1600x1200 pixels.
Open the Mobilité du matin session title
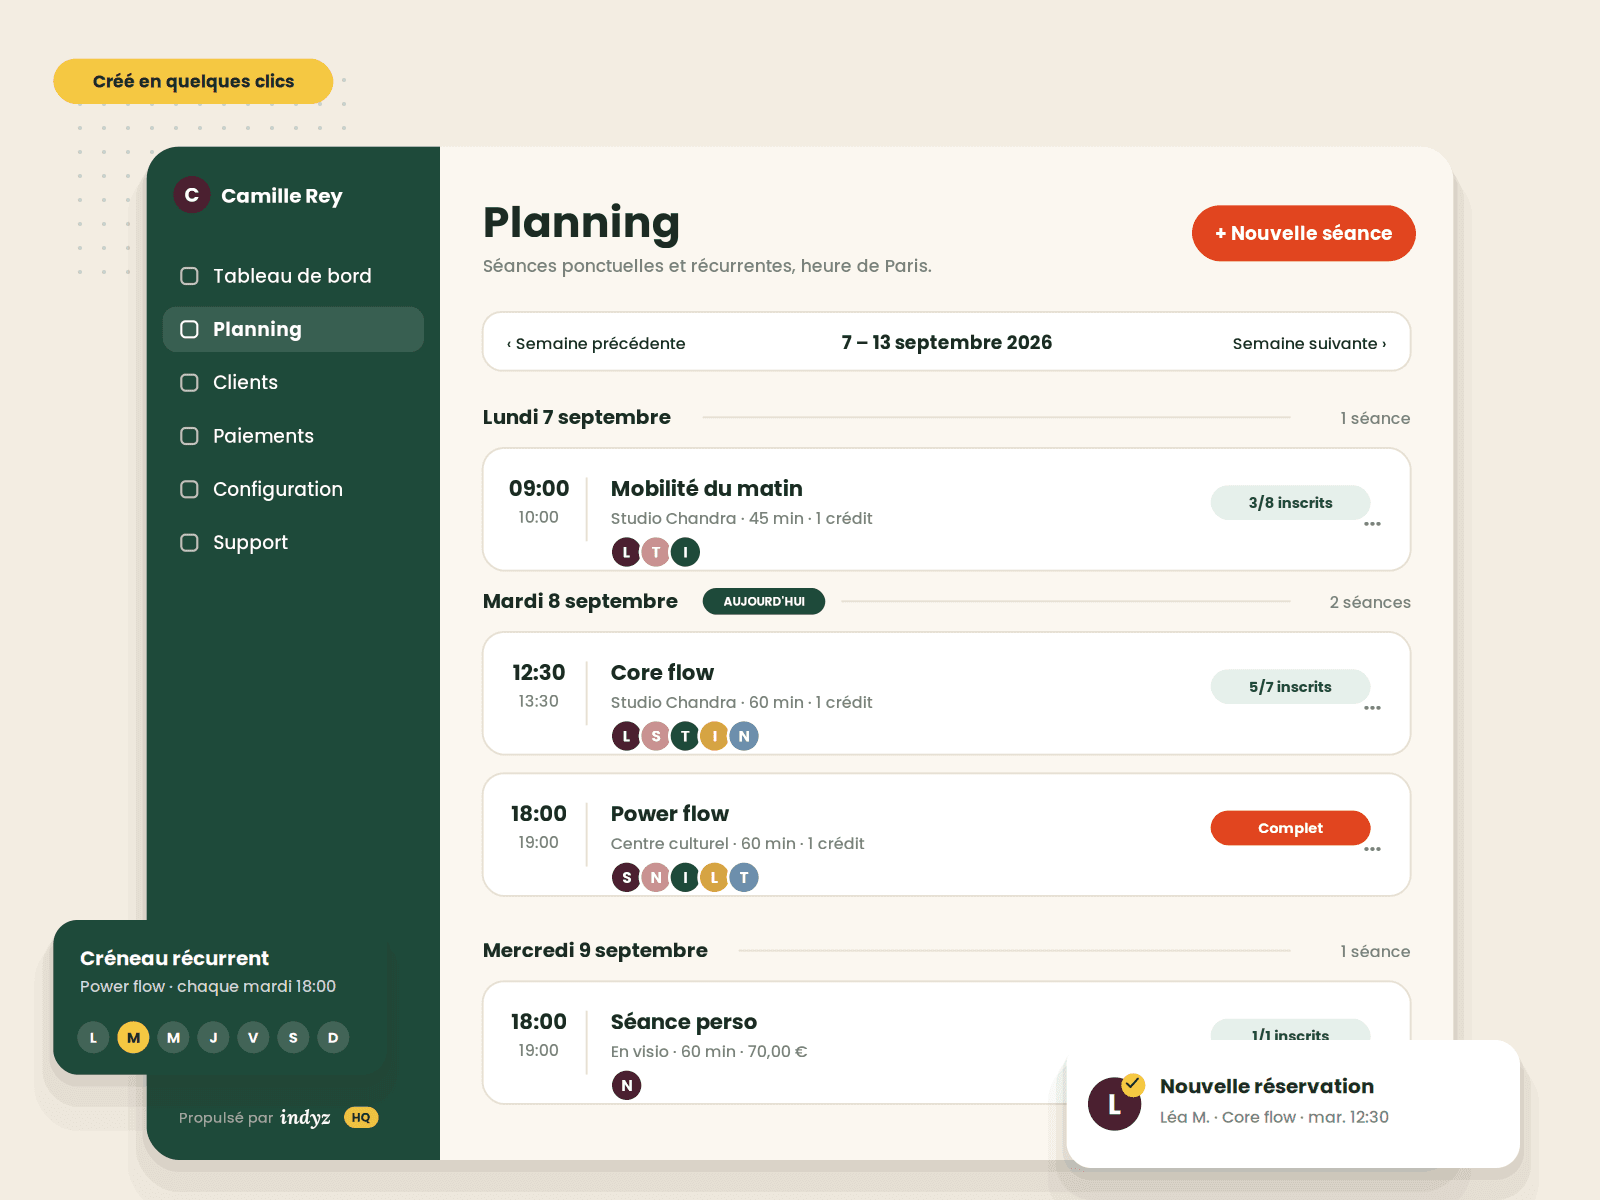pyautogui.click(x=706, y=488)
